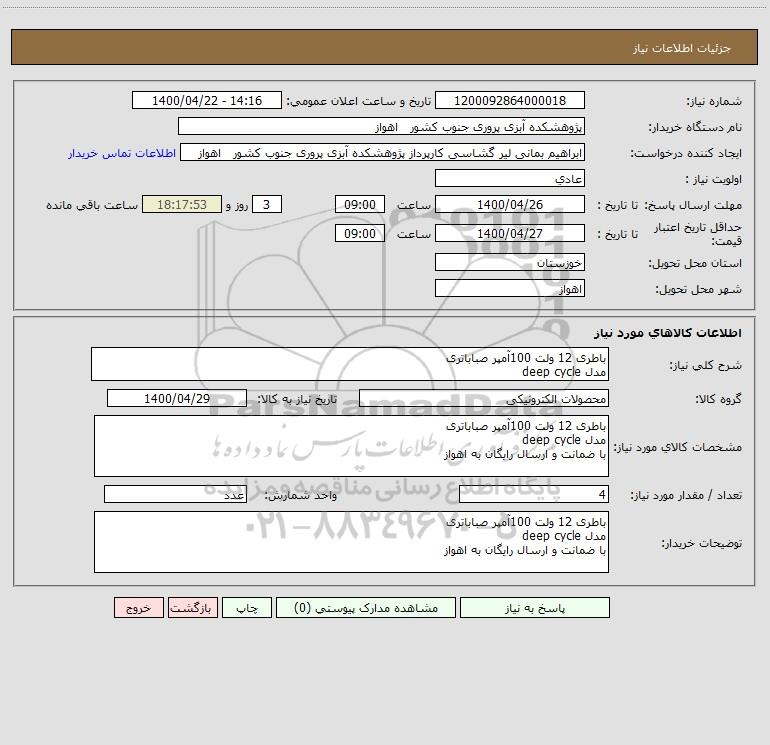Click the چاپ print button

[x=247, y=607]
